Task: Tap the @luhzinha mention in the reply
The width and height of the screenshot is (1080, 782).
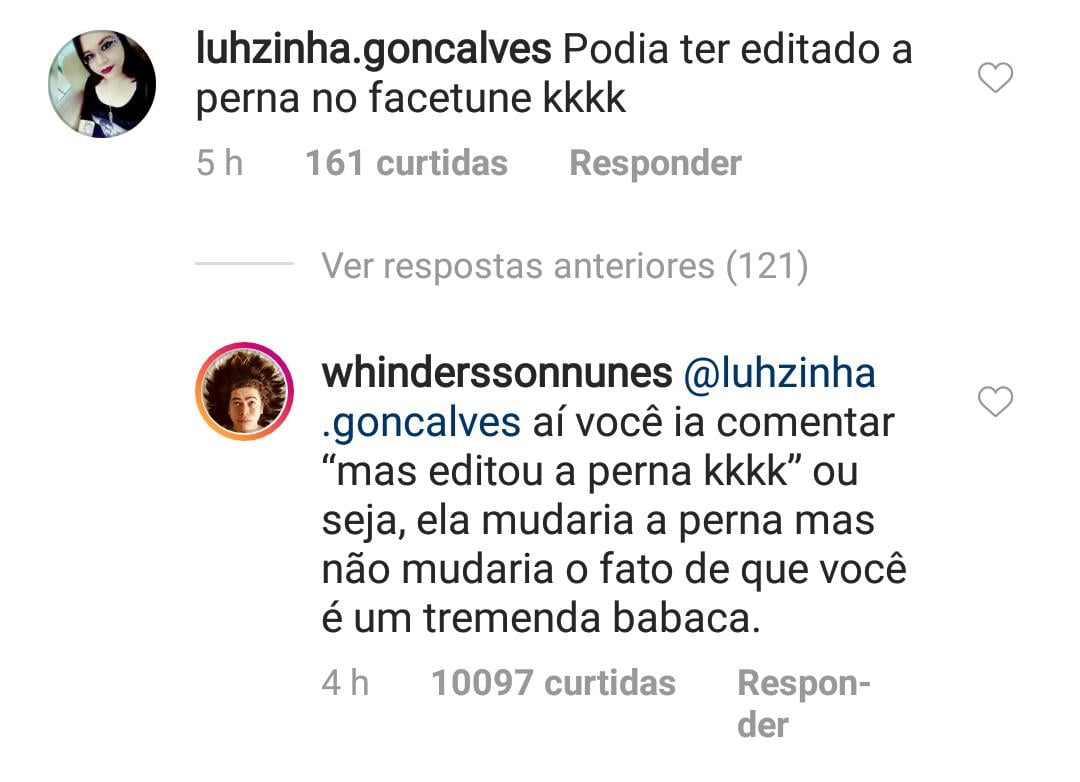Action: 780,373
